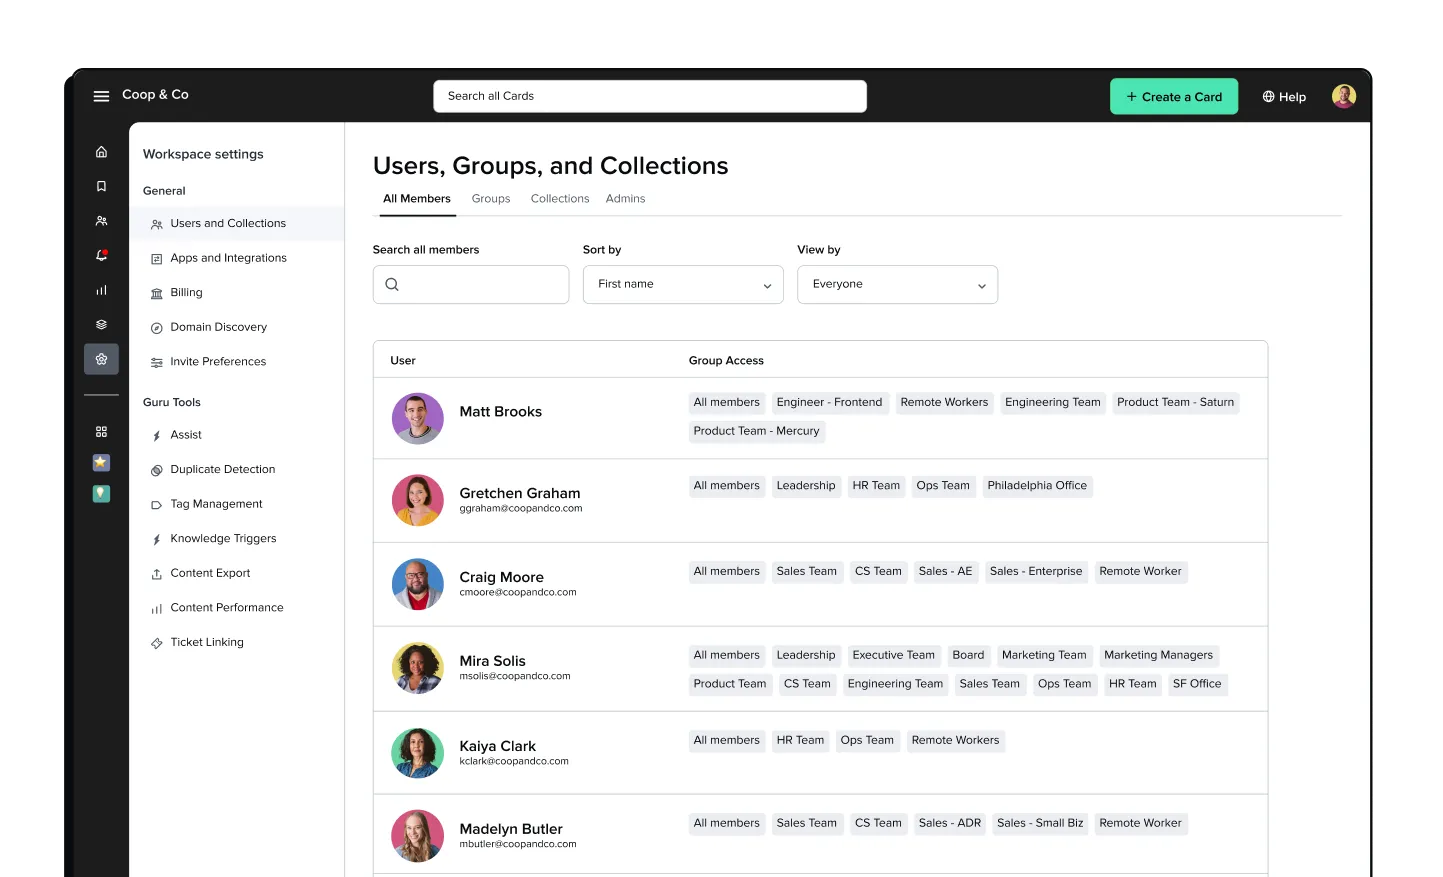Click email ggraham@coopandco.com
Screen dimensions: 1443x877
pyautogui.click(x=521, y=509)
